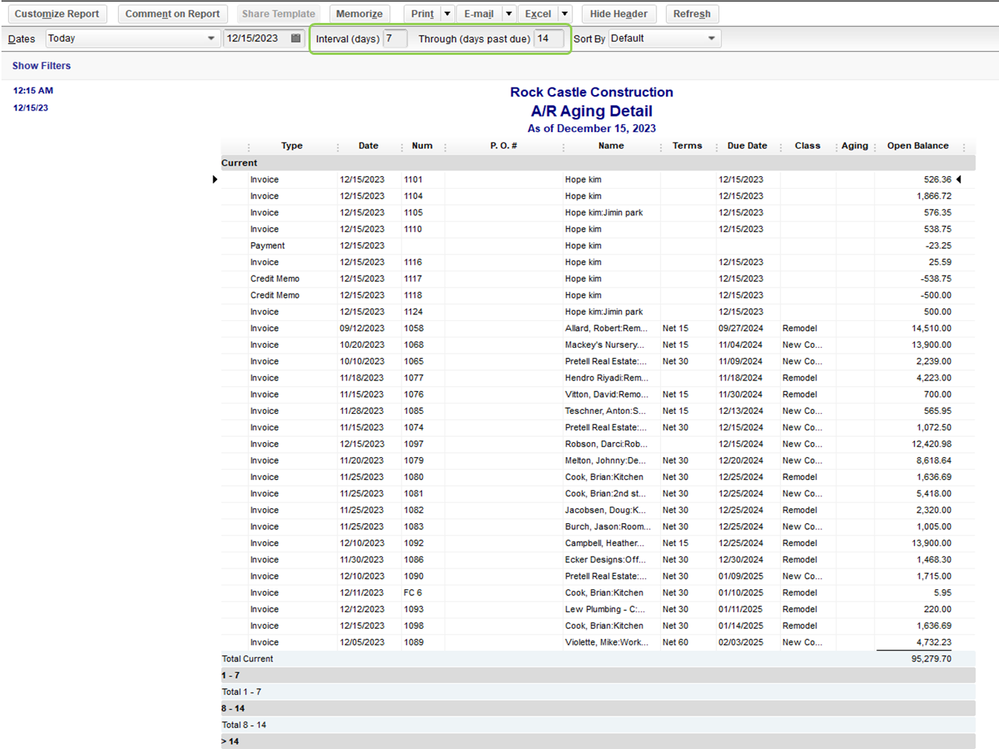Refresh the report

[691, 13]
